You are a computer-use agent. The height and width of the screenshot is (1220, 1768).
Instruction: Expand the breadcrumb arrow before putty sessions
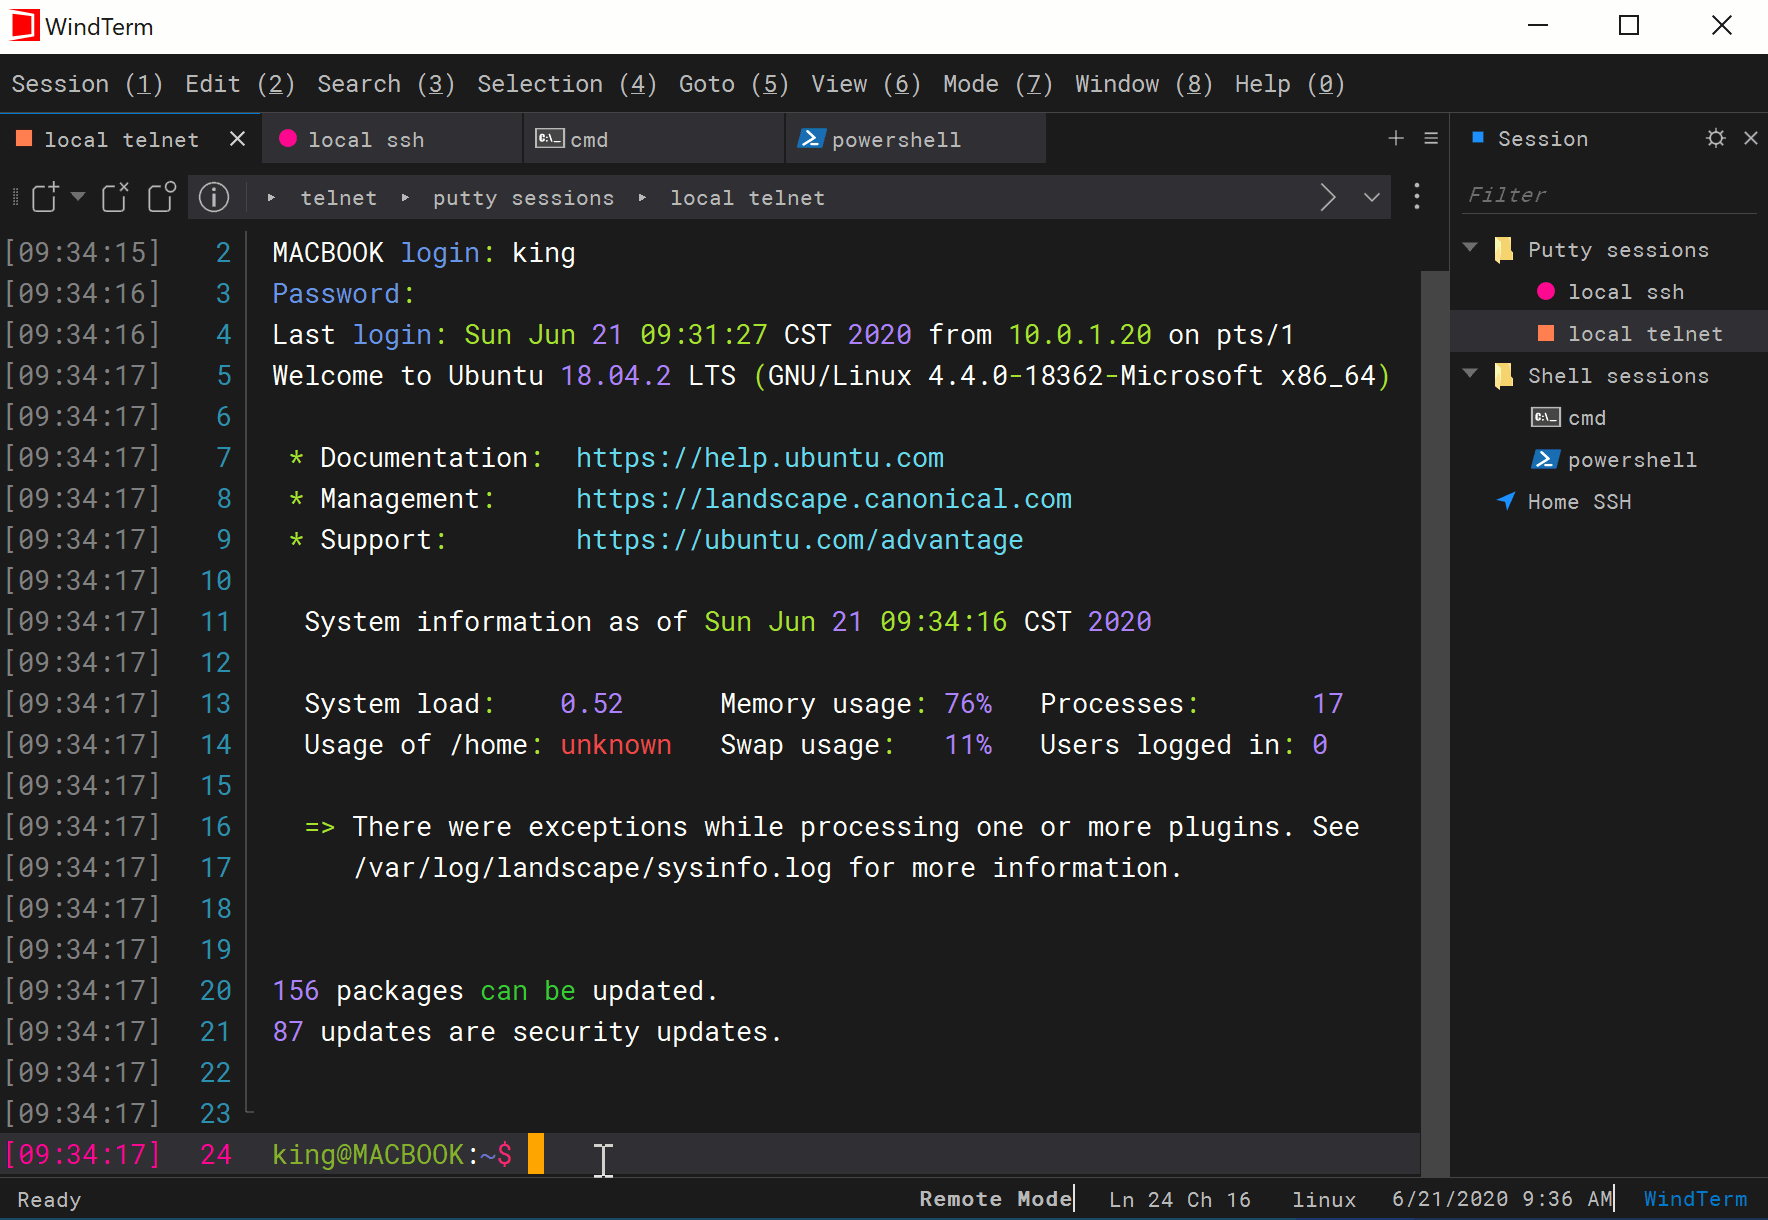click(x=405, y=198)
